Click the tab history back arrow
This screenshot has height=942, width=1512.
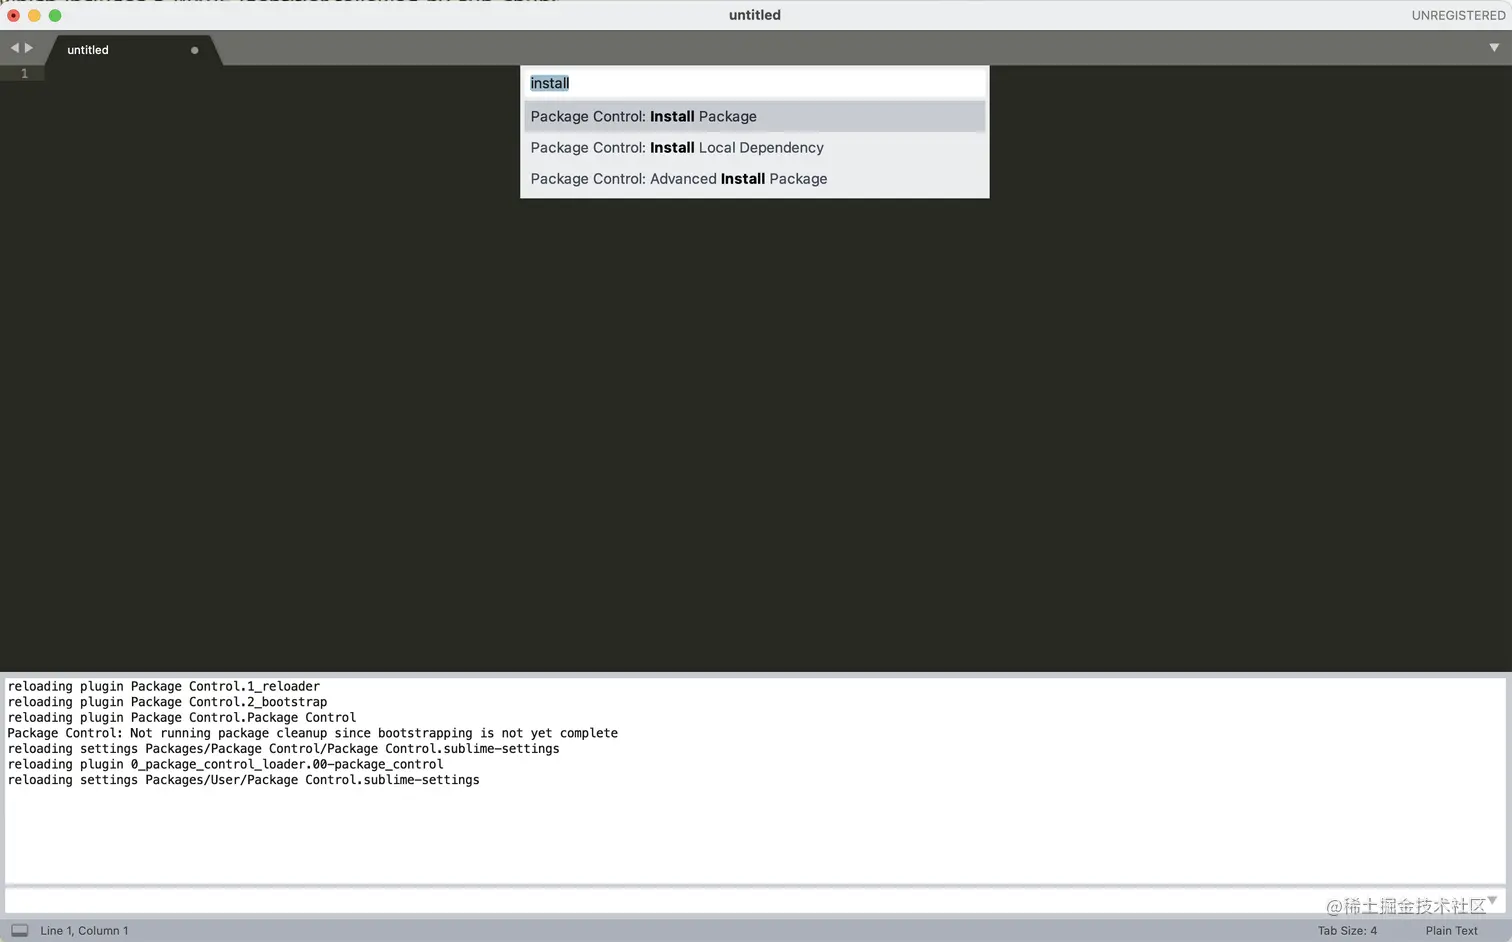click(15, 48)
